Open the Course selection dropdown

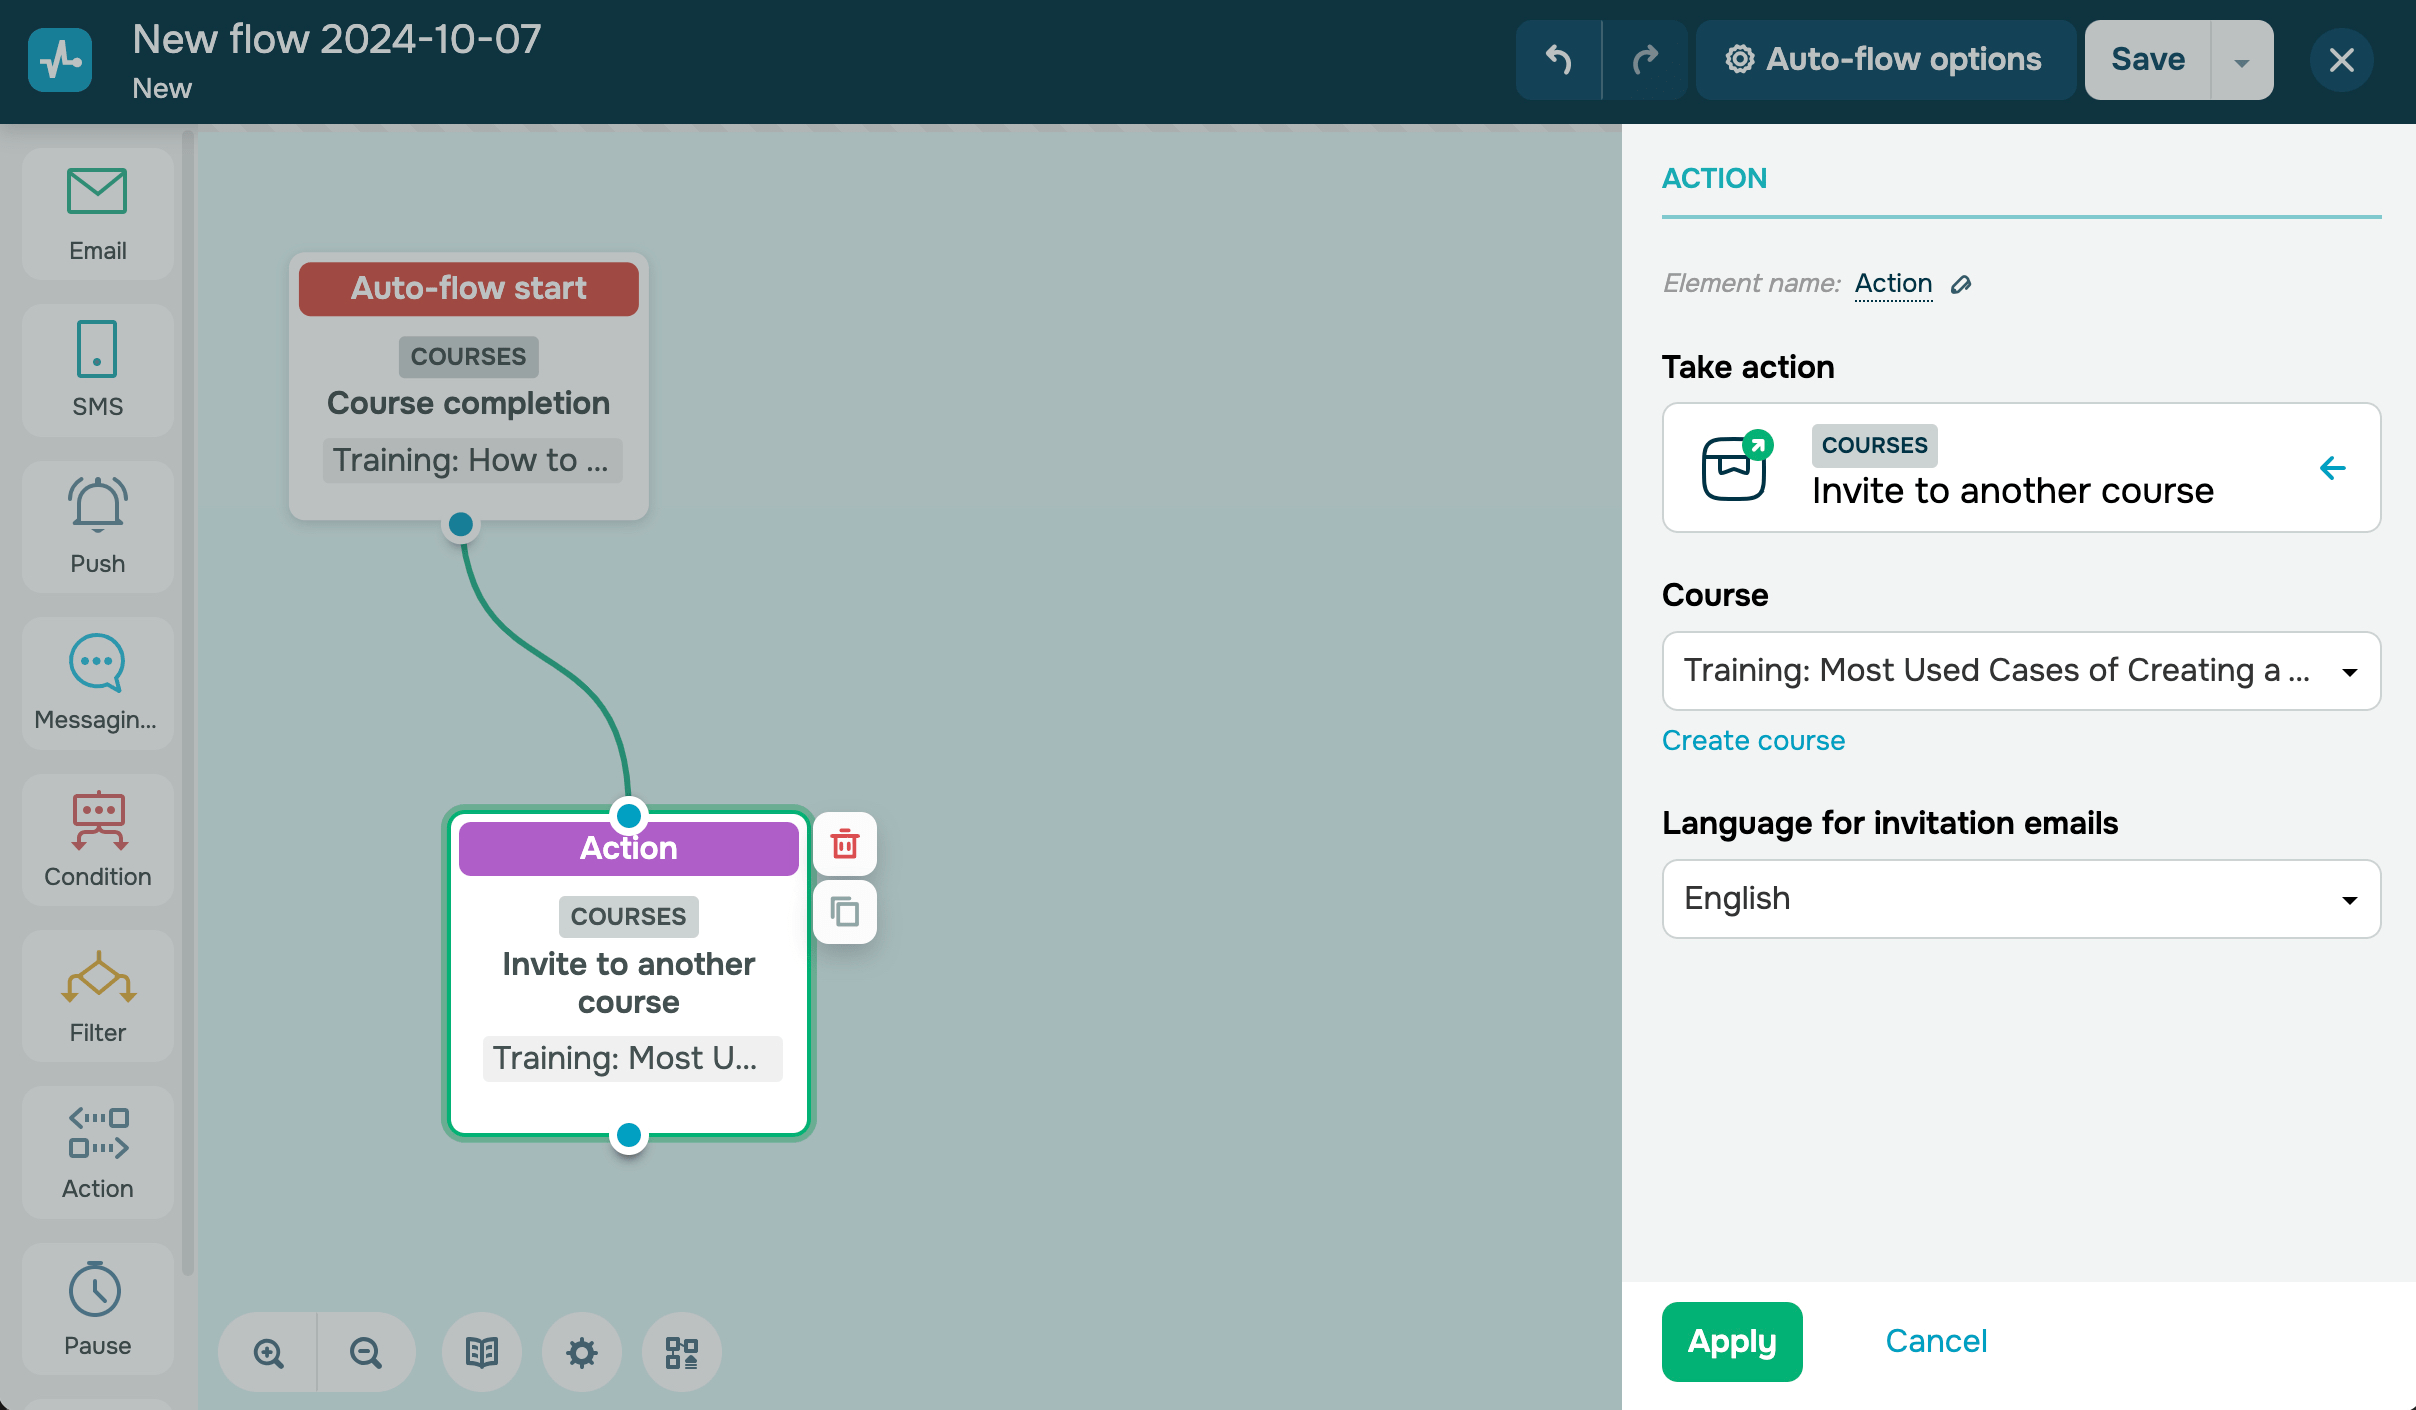2020,671
